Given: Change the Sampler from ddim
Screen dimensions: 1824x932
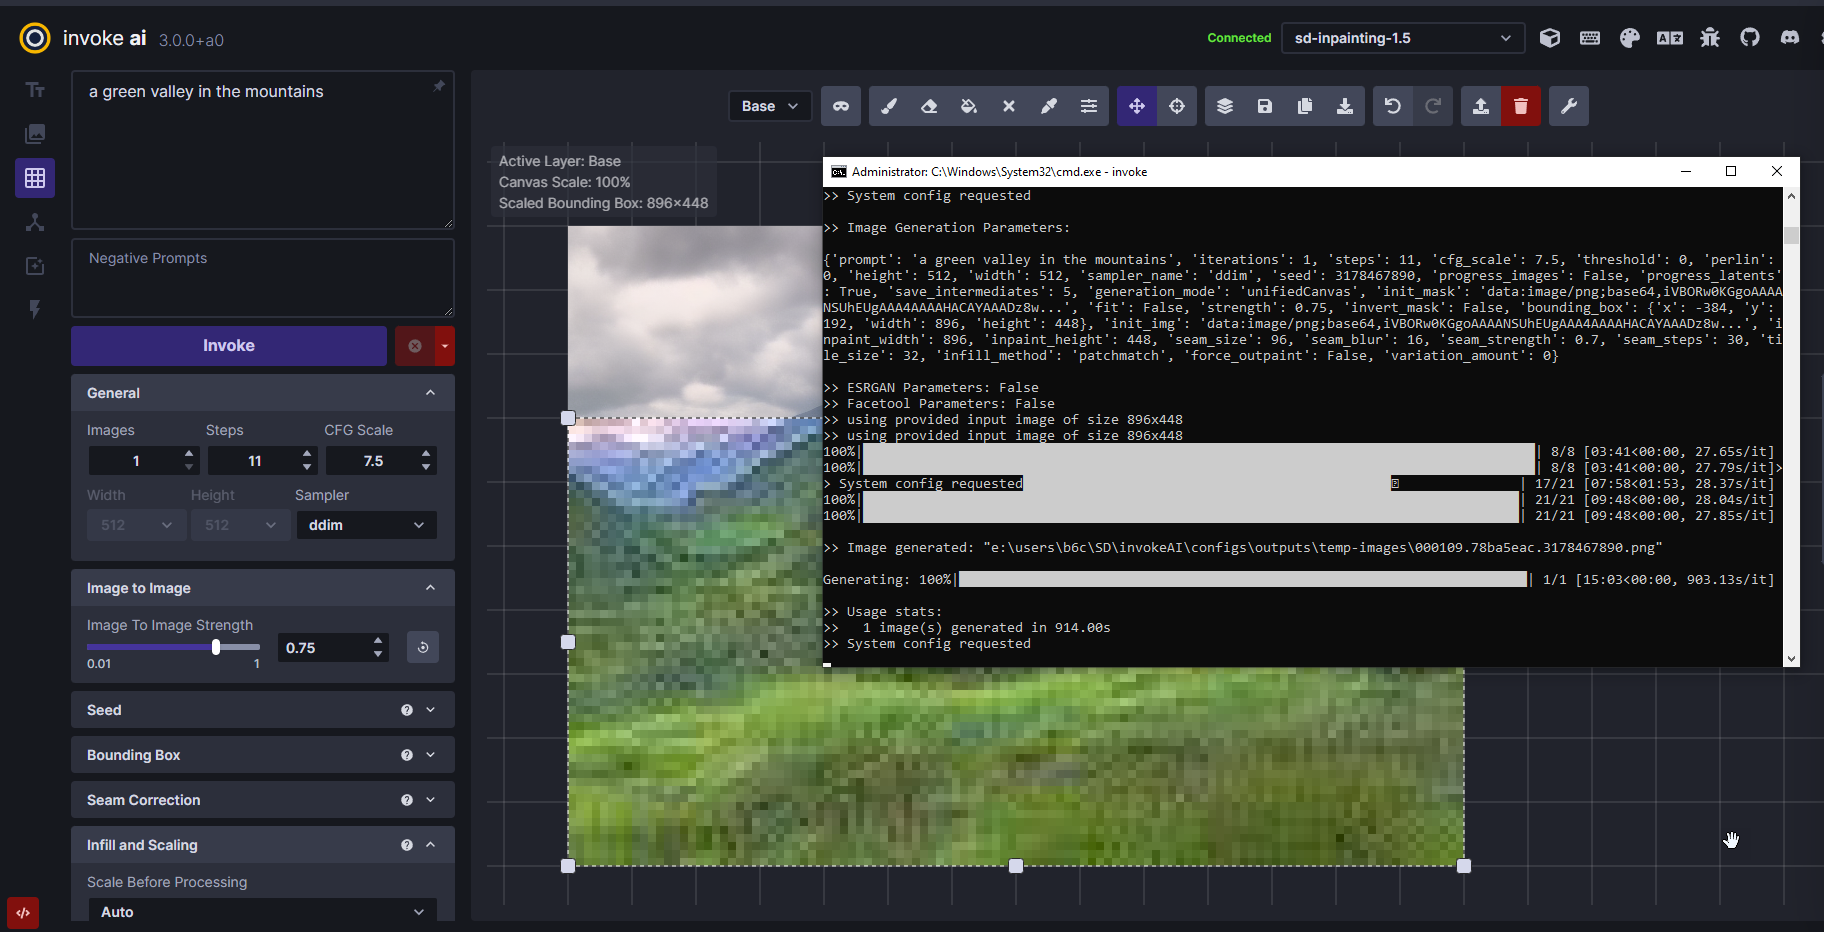Looking at the screenshot, I should point(366,524).
